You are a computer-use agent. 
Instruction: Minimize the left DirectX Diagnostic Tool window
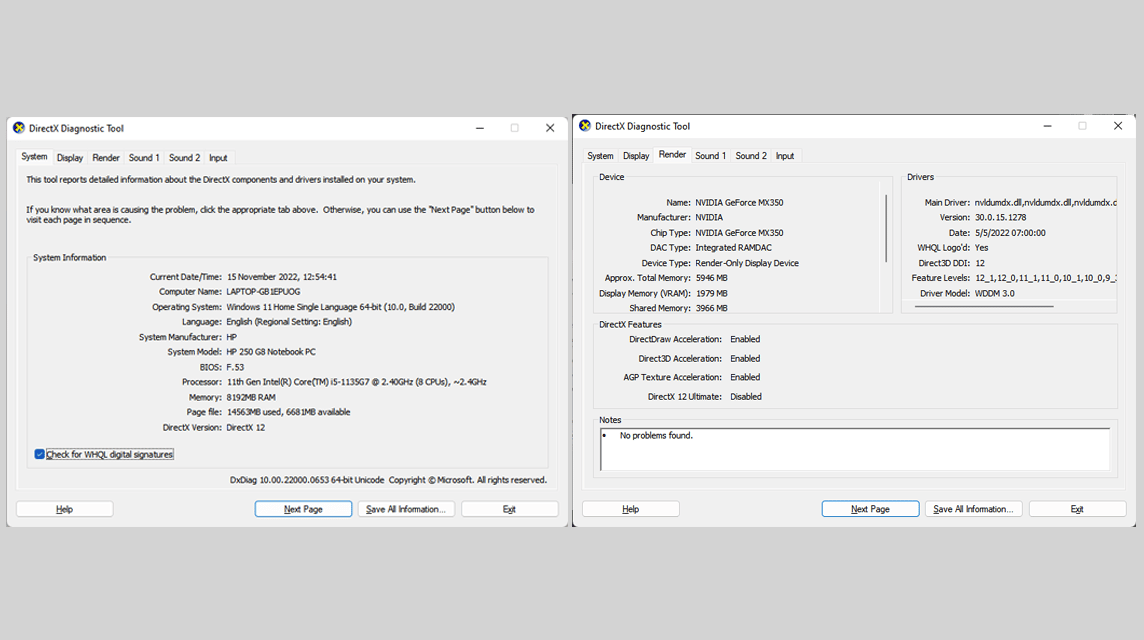tap(479, 128)
